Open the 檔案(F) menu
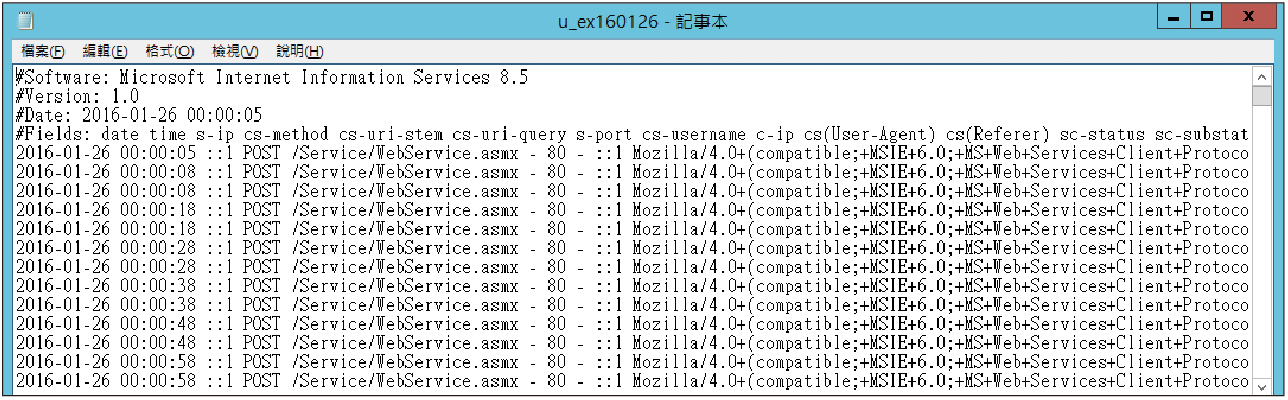The height and width of the screenshot is (400, 1288). 42,51
